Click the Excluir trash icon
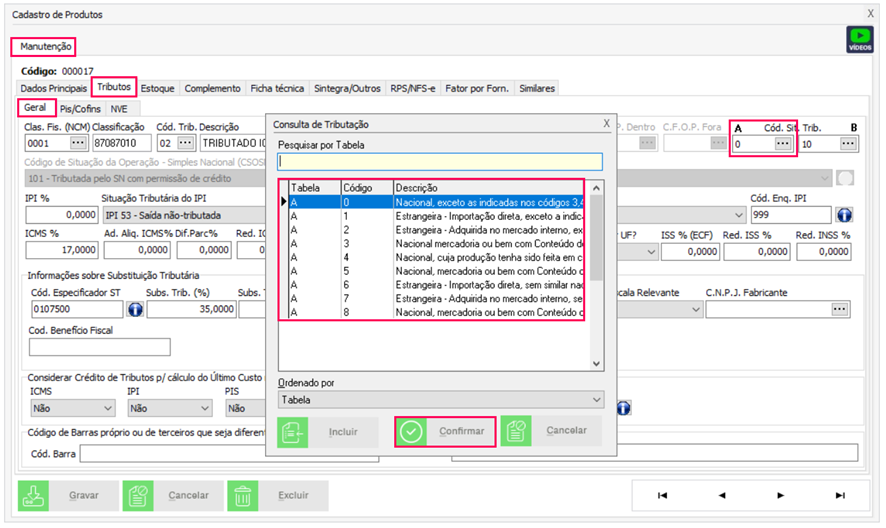 pyautogui.click(x=241, y=495)
